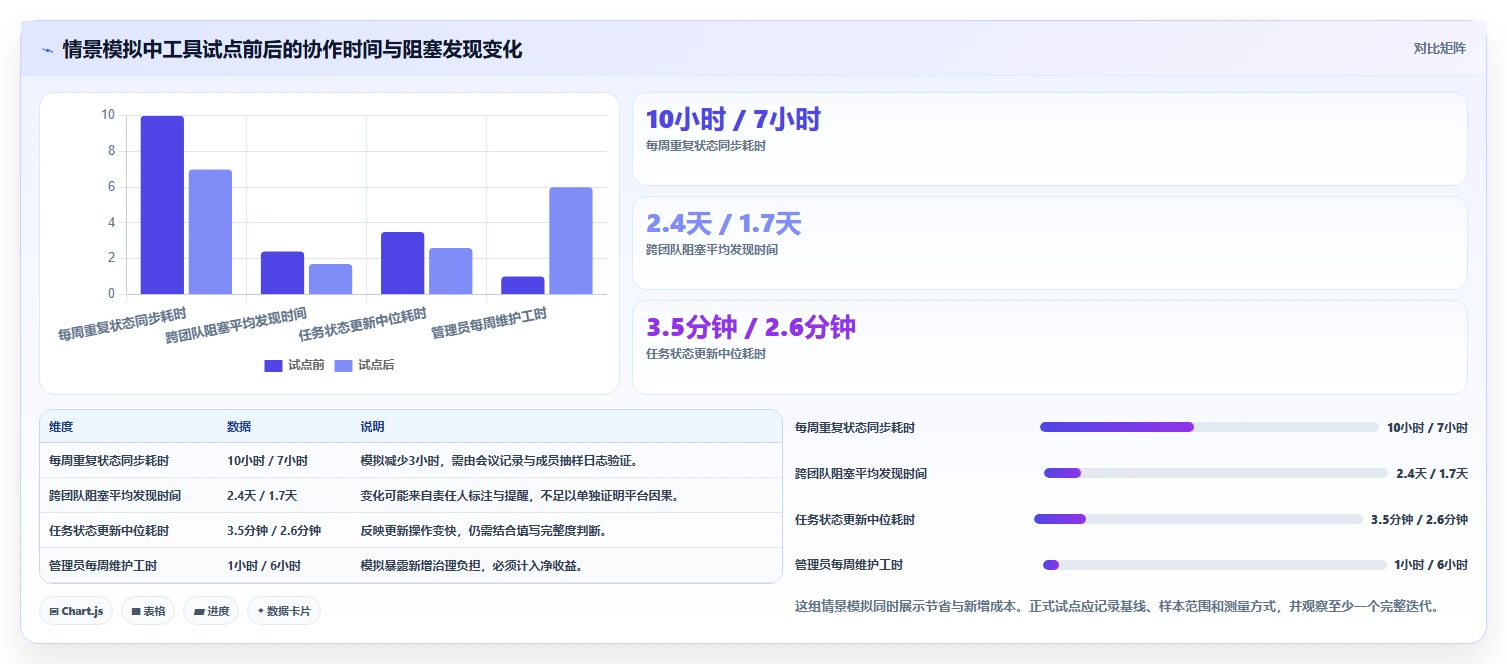The height and width of the screenshot is (664, 1507).
Task: Click the 跨团队阻塞平均发现时间 progress label
Action: (861, 474)
